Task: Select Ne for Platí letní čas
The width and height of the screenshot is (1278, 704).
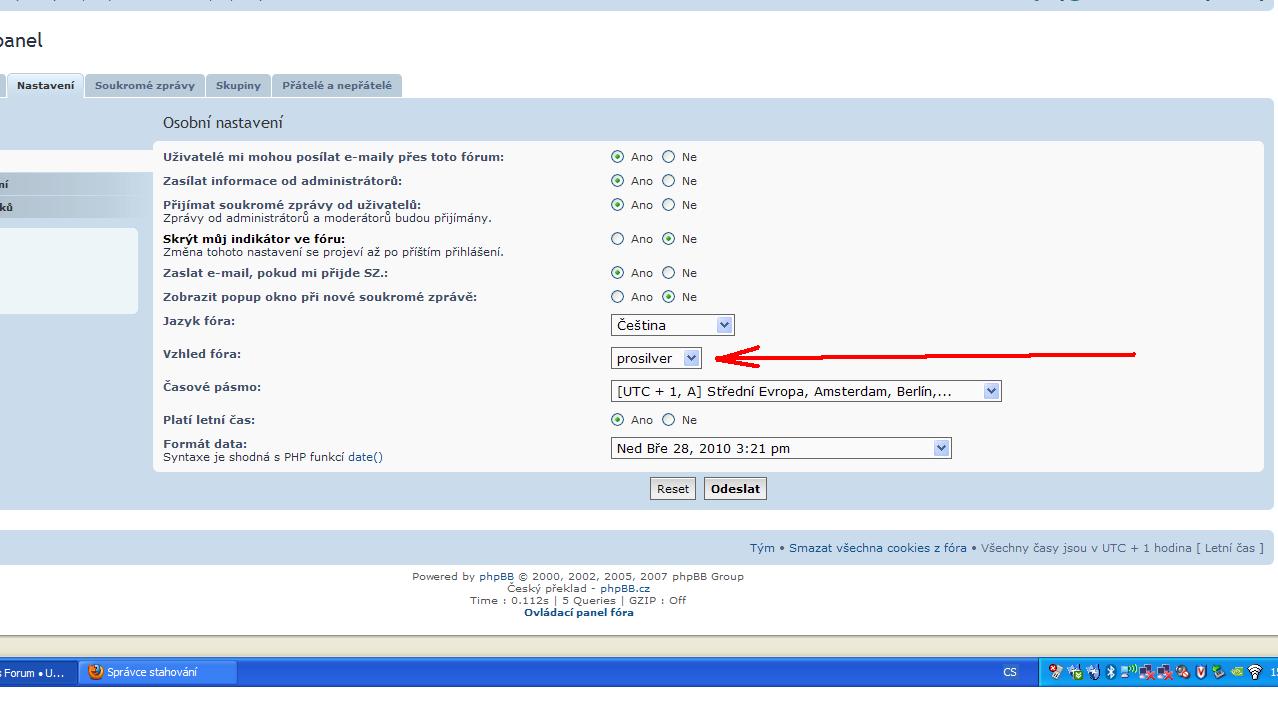Action: 669,420
